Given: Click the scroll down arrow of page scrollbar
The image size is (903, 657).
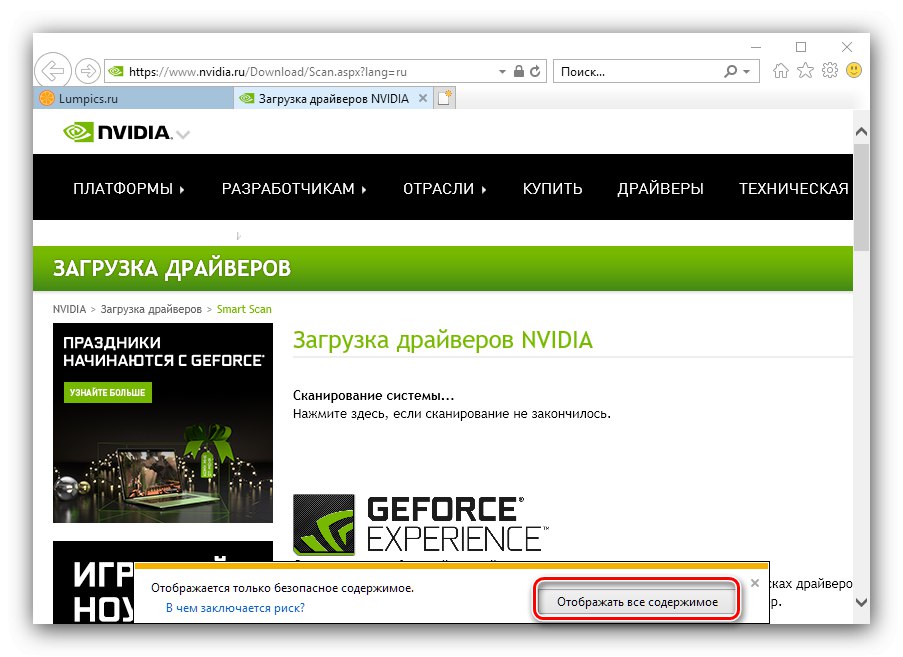Looking at the screenshot, I should tap(862, 602).
